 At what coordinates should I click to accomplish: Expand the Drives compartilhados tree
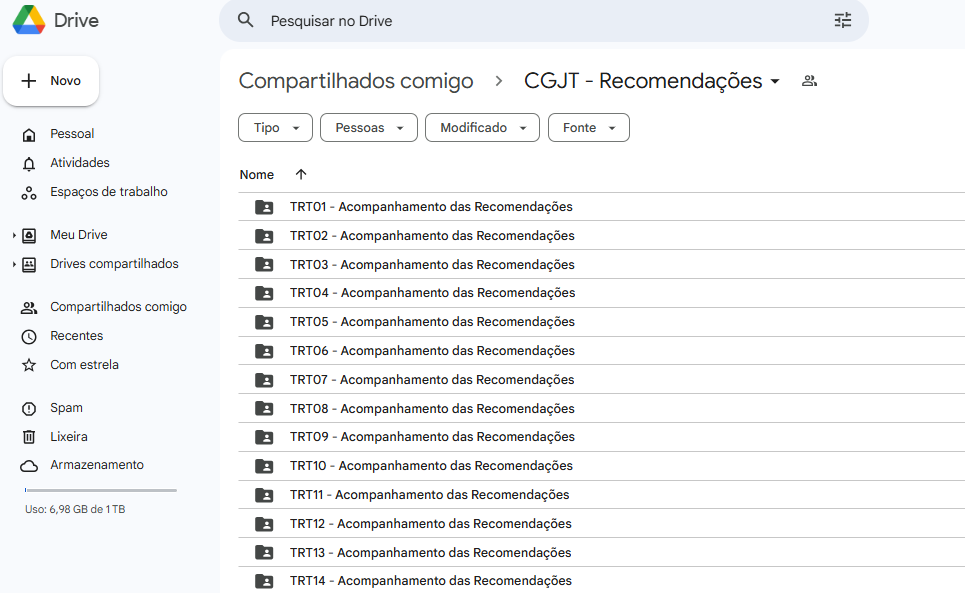click(x=14, y=265)
